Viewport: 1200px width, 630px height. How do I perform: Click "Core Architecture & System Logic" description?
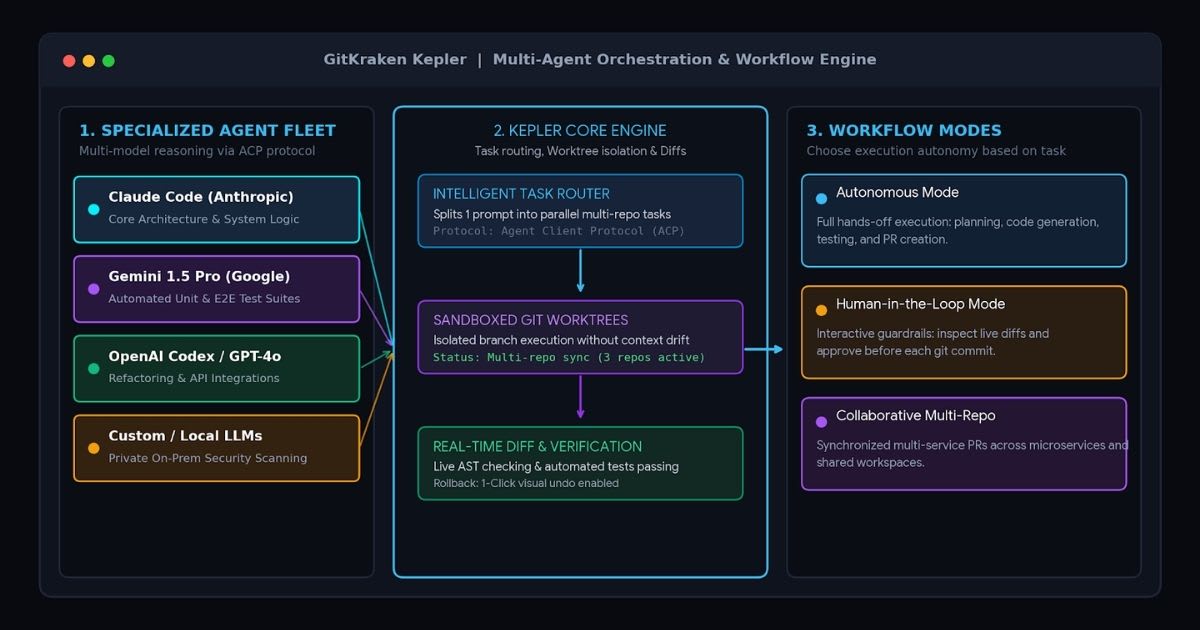(204, 219)
